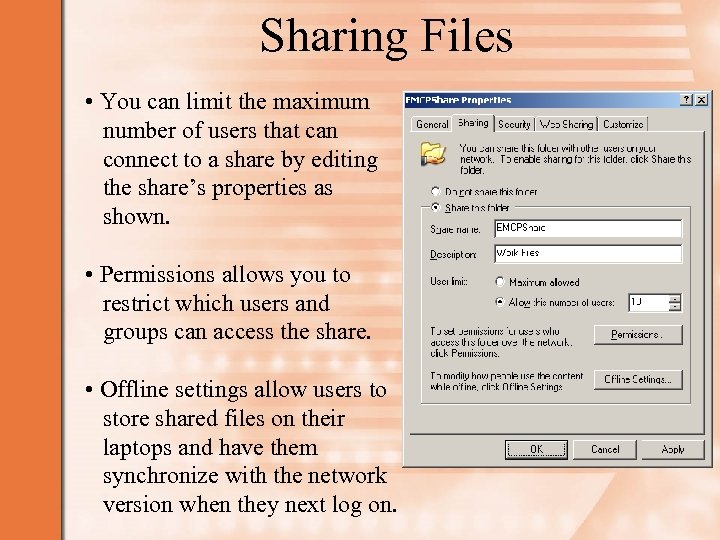
Task: Click the shared folder icon
Action: pyautogui.click(x=433, y=153)
